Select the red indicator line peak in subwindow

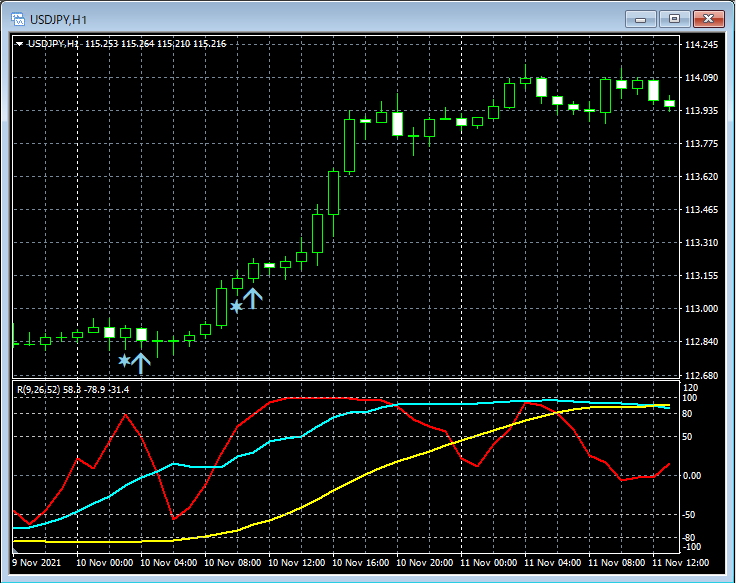tap(123, 413)
